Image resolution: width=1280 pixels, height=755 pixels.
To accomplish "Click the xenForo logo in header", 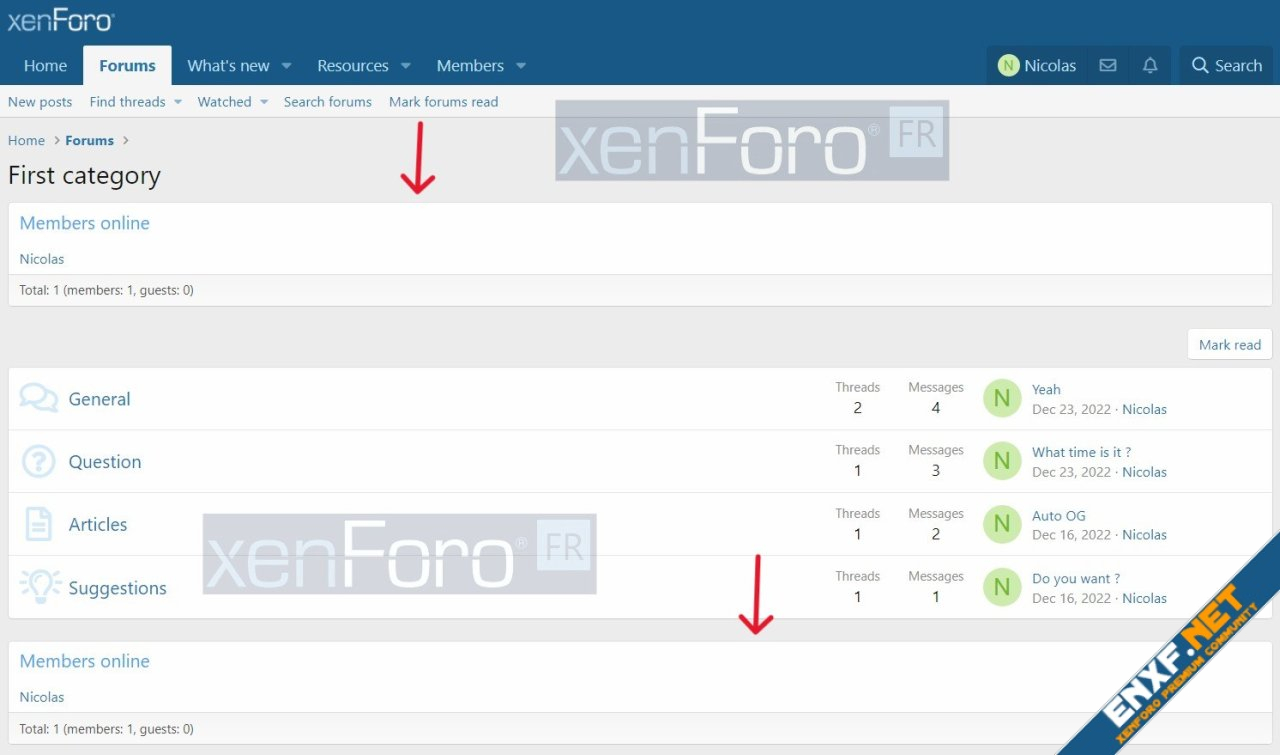I will point(61,21).
